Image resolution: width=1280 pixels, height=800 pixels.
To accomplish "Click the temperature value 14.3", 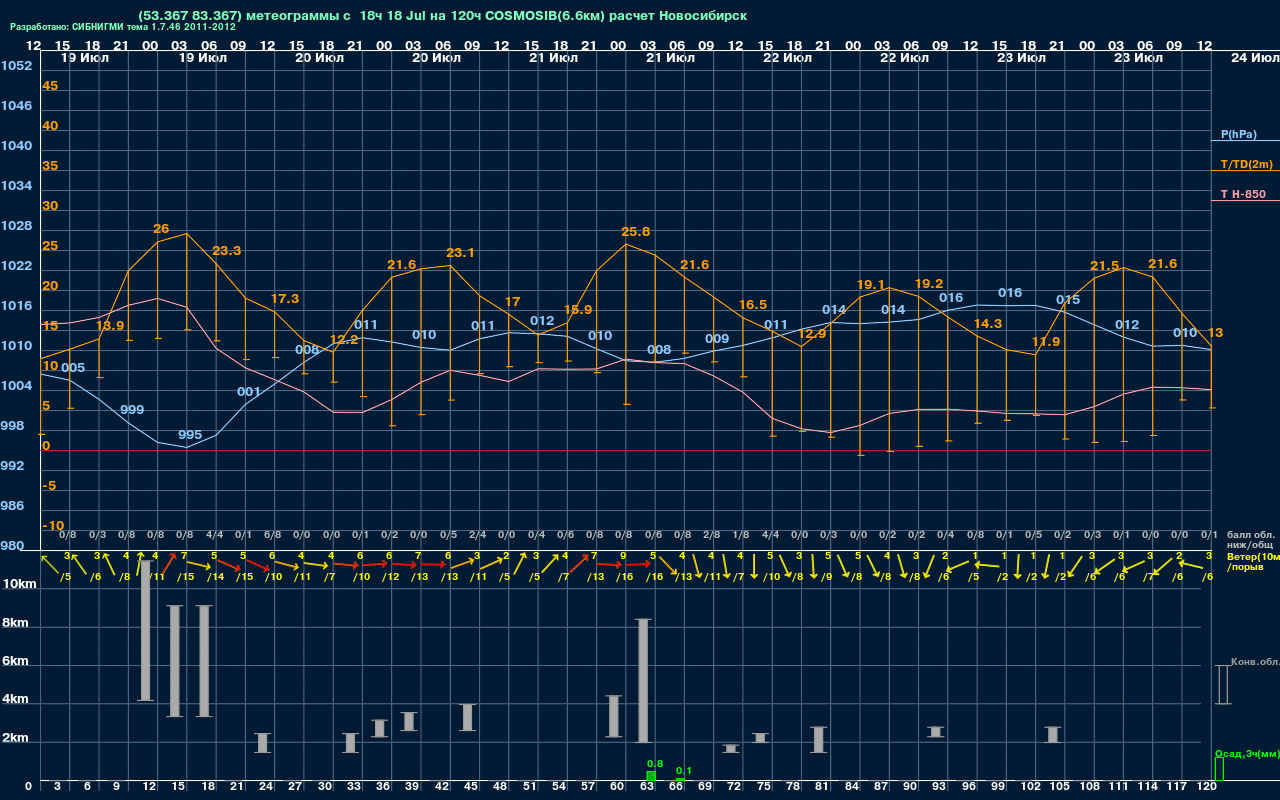I will pyautogui.click(x=988, y=323).
